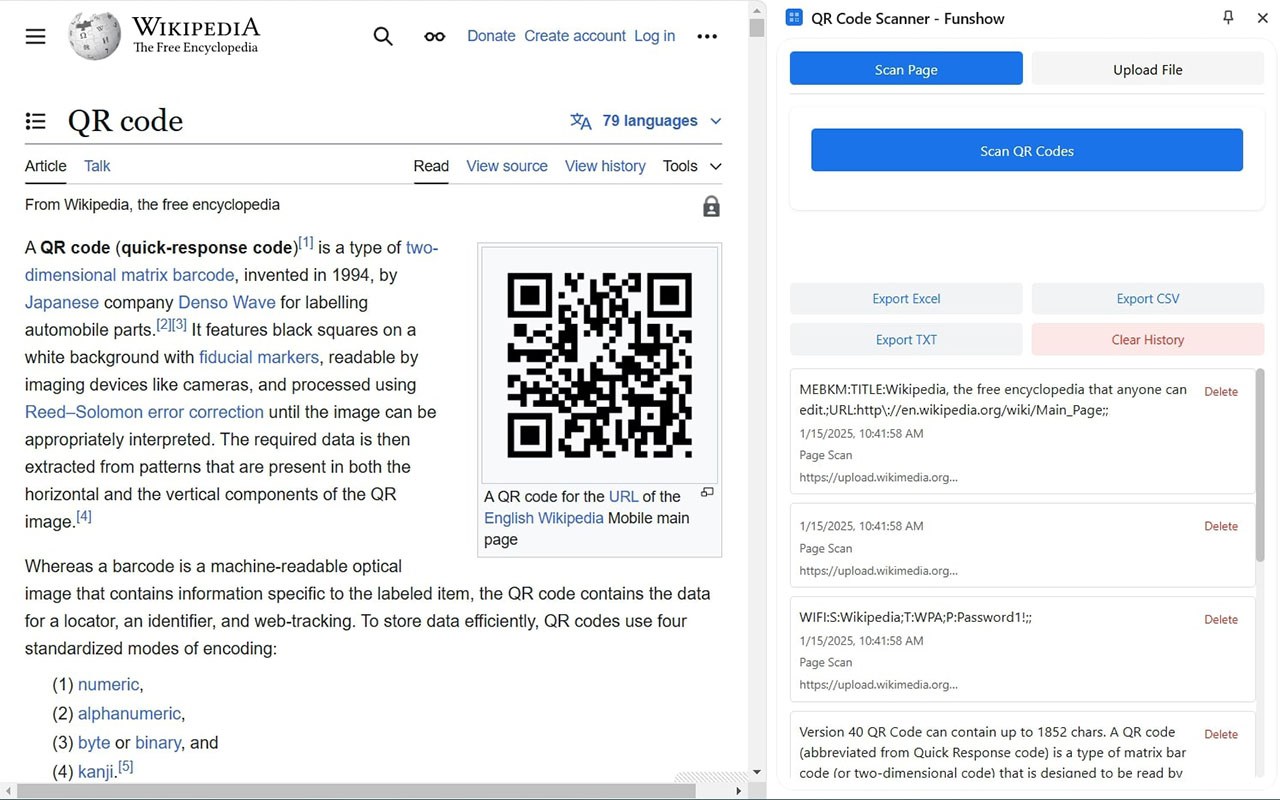Click citation reference [5] after kanji
Viewport: 1280px width, 800px height.
[x=125, y=767]
